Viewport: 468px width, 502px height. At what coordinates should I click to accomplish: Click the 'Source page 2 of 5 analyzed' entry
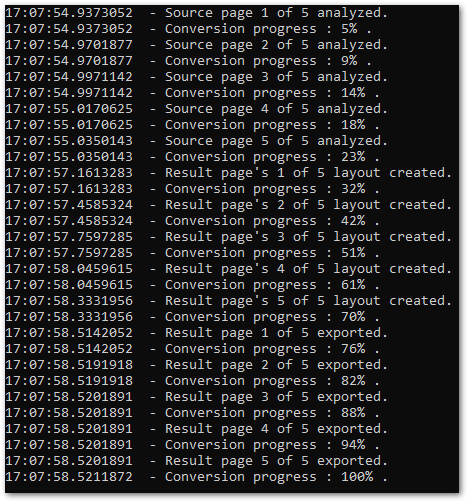197,45
